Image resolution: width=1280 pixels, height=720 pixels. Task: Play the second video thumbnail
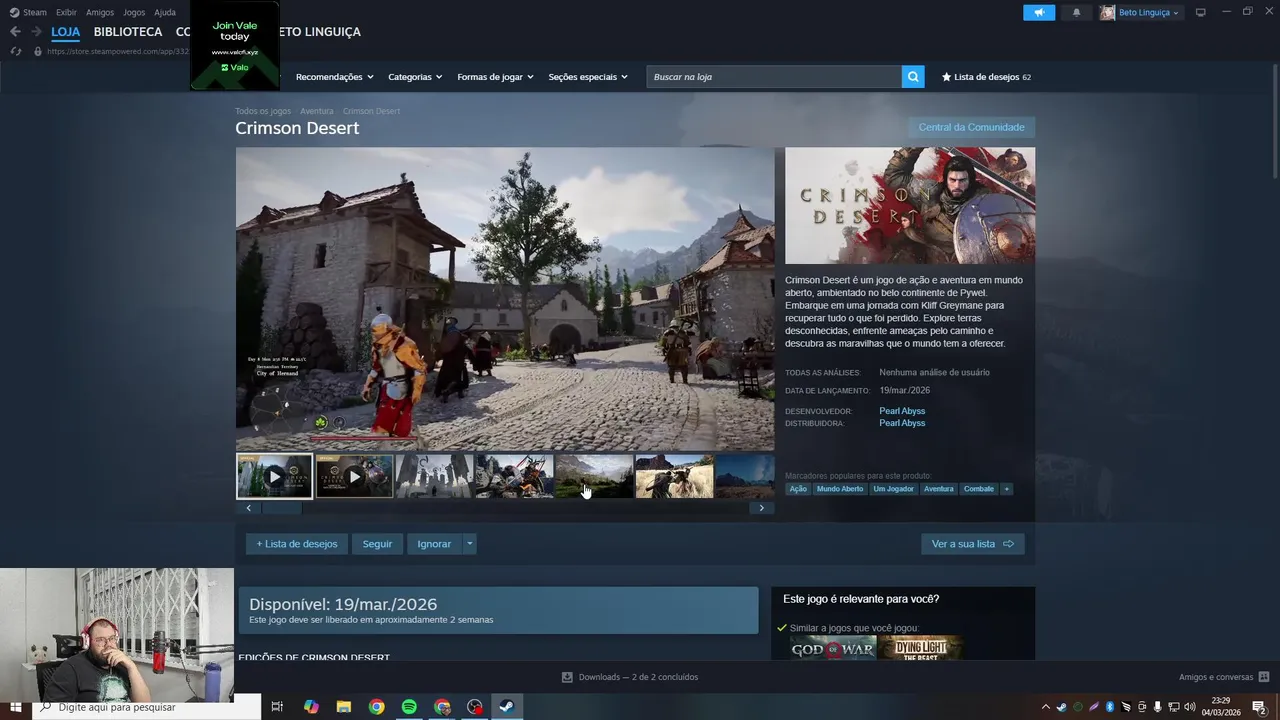[x=354, y=477]
